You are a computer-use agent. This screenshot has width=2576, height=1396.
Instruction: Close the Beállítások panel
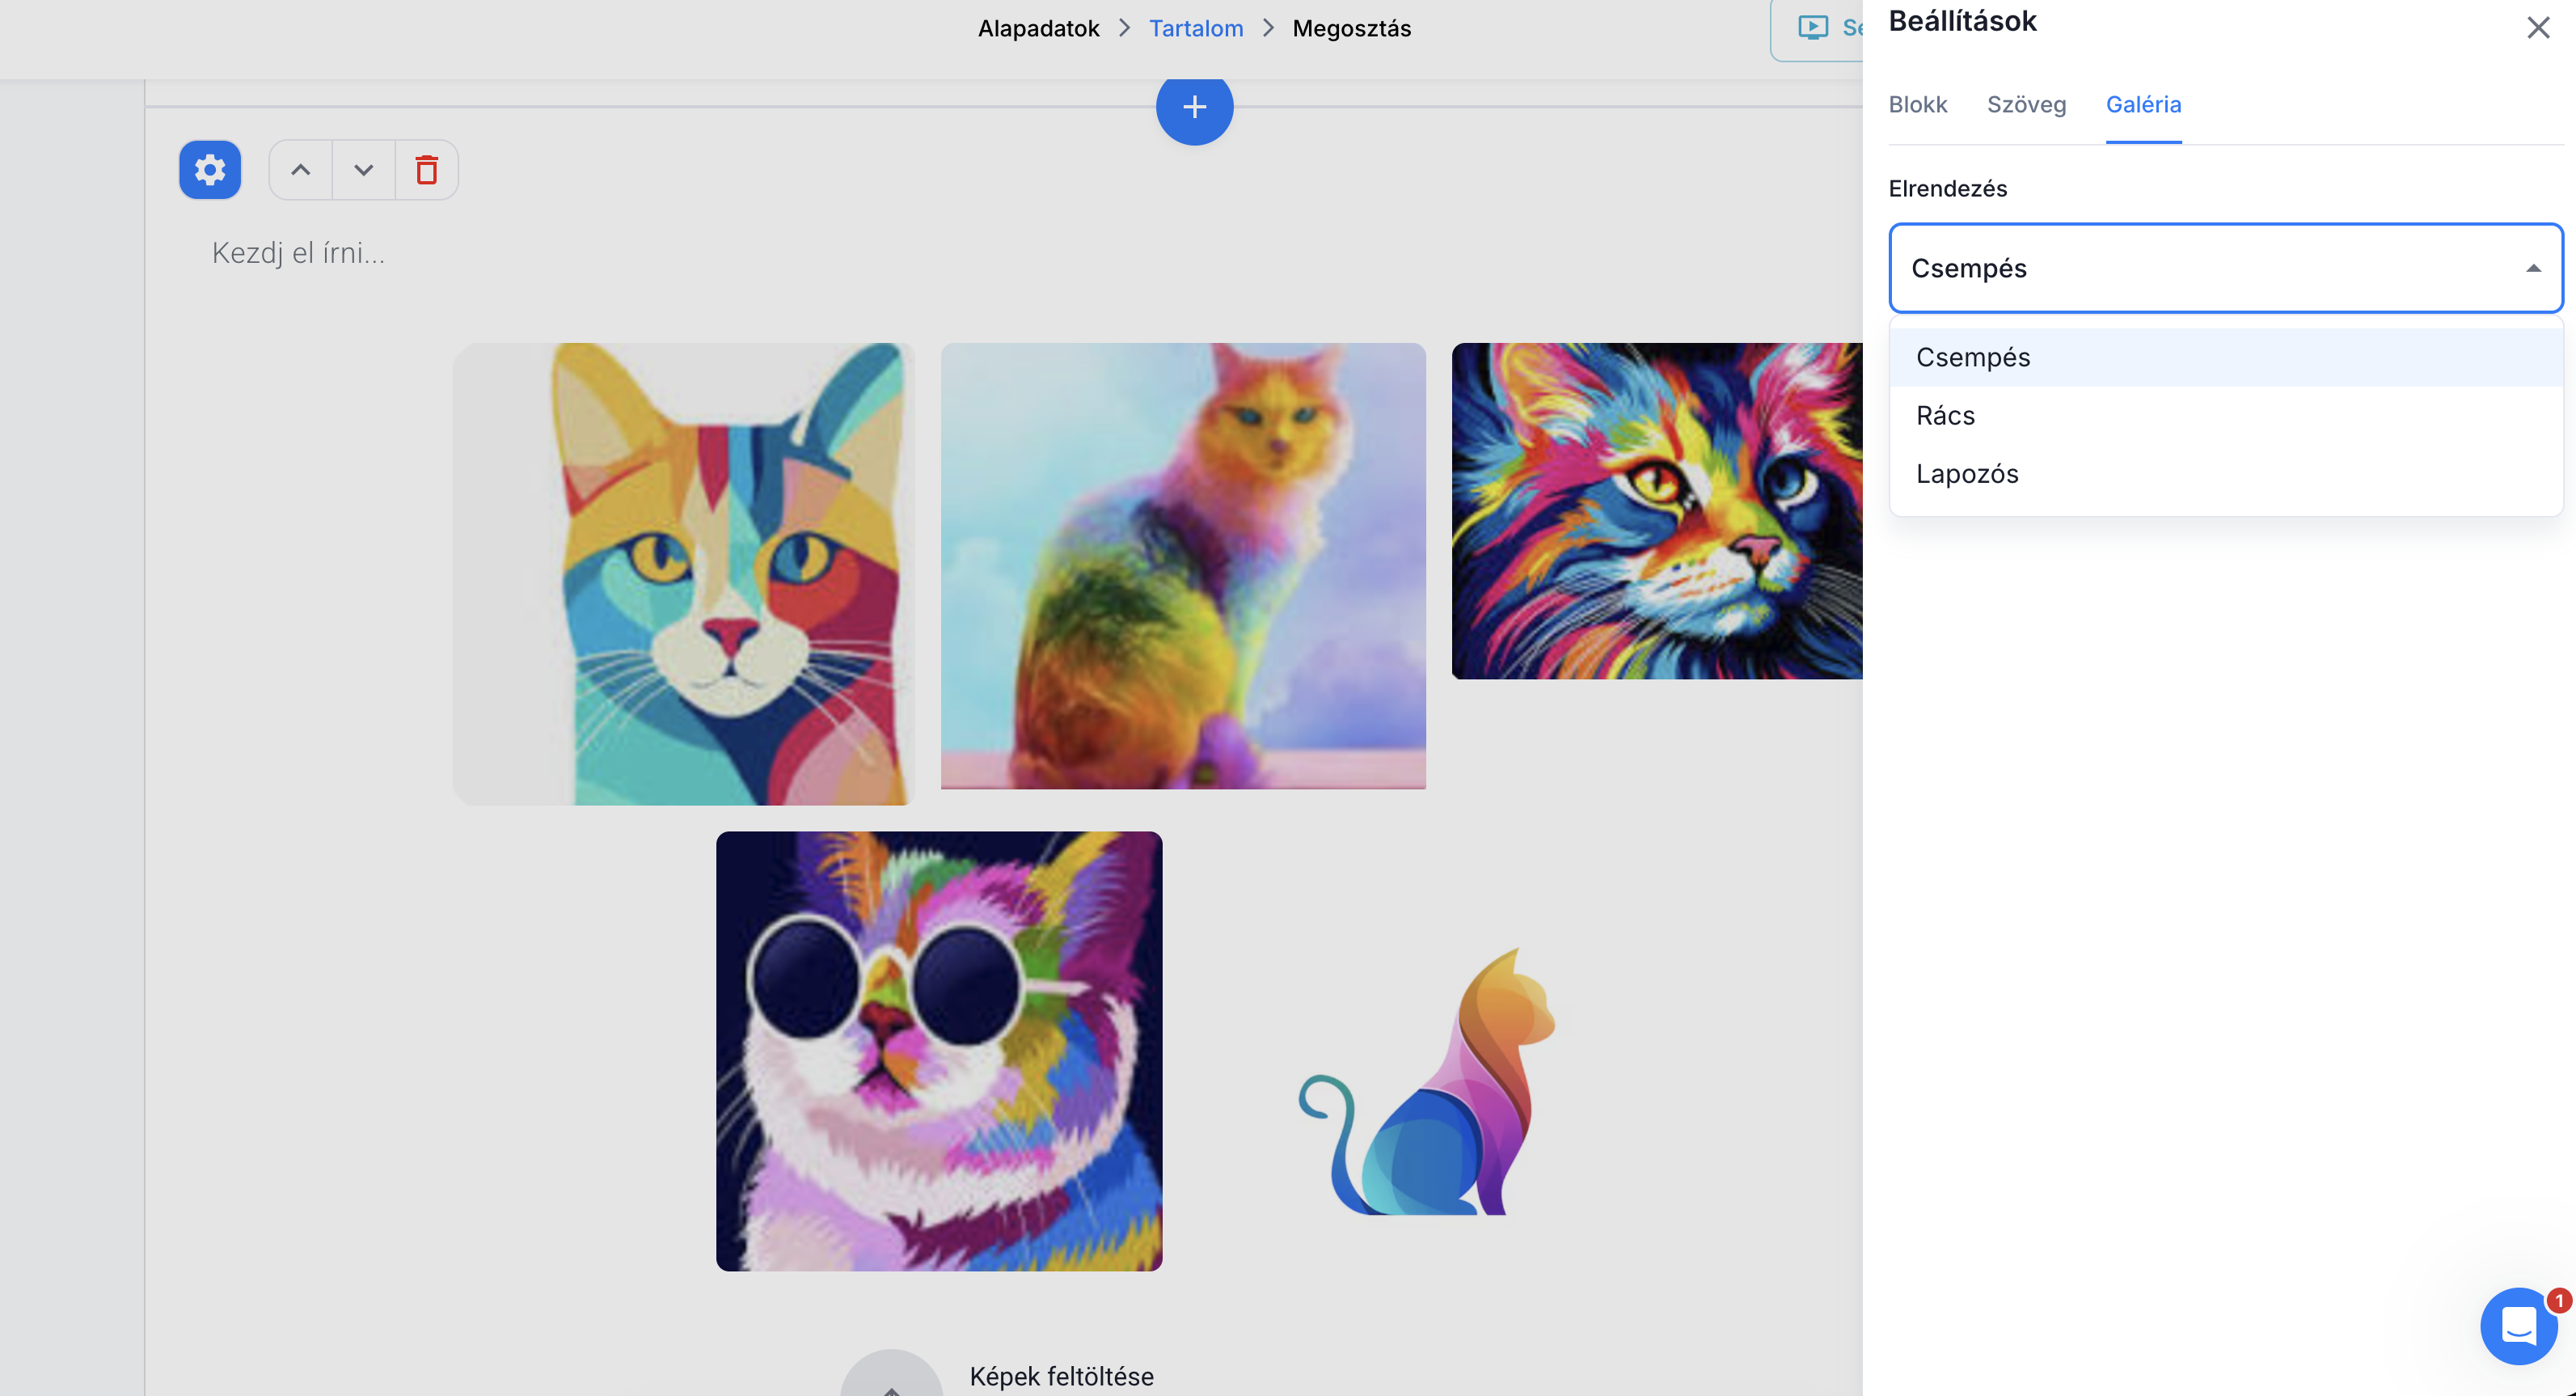click(2538, 28)
